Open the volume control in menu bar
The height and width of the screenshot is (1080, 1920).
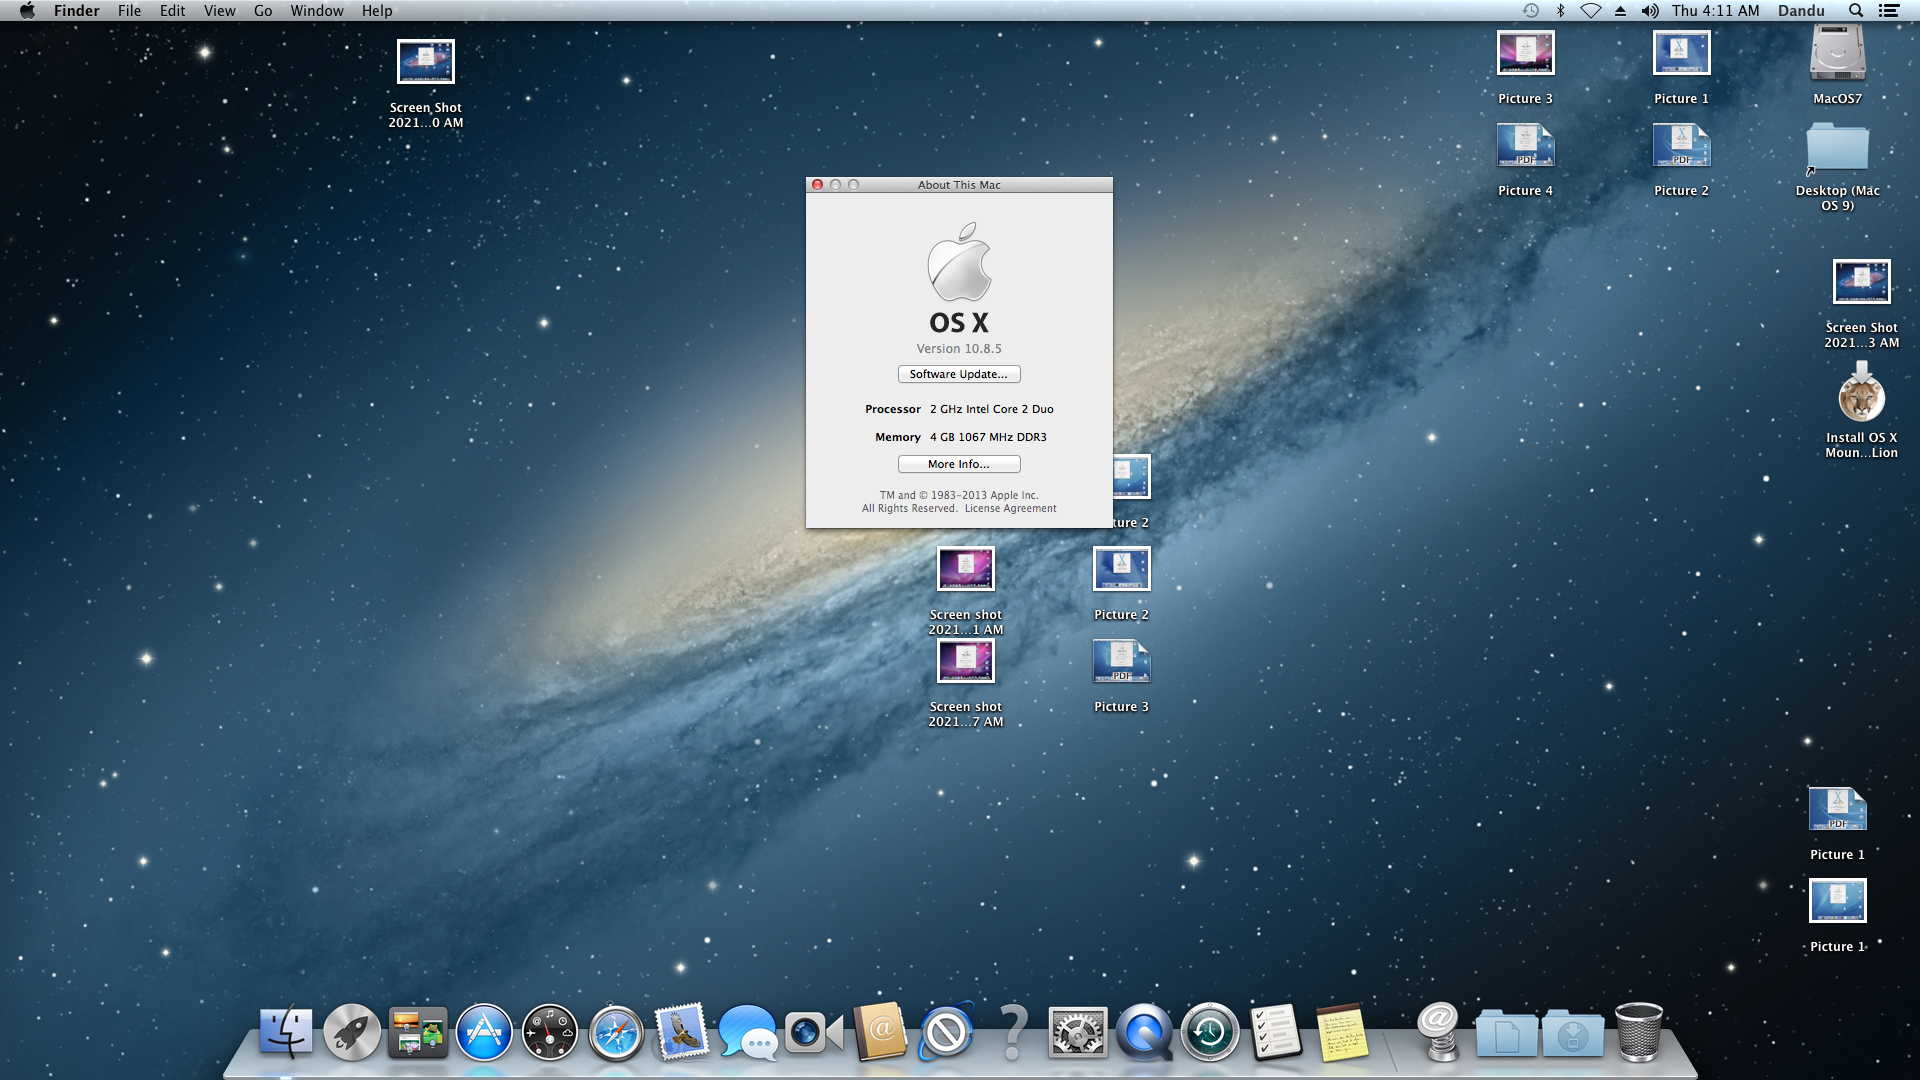(x=1650, y=10)
